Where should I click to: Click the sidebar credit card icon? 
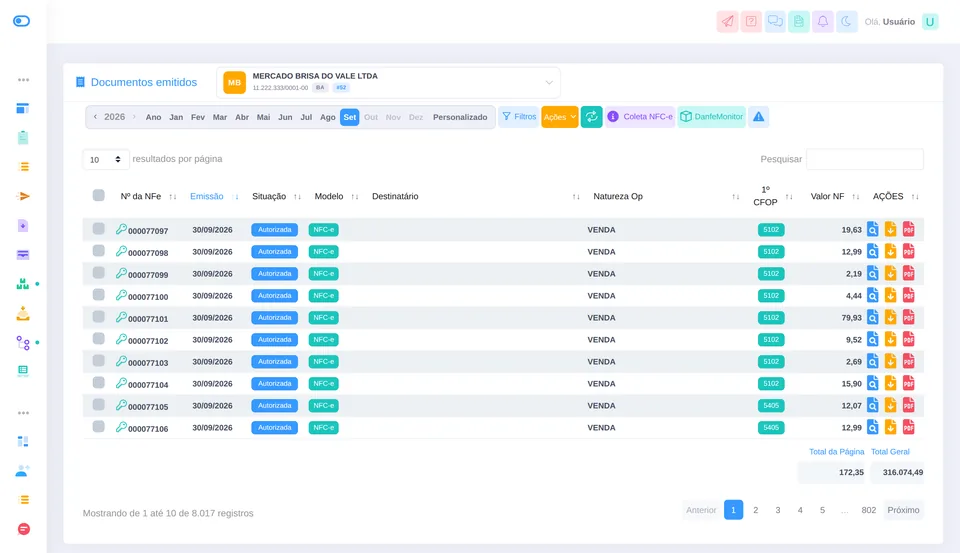[x=23, y=255]
